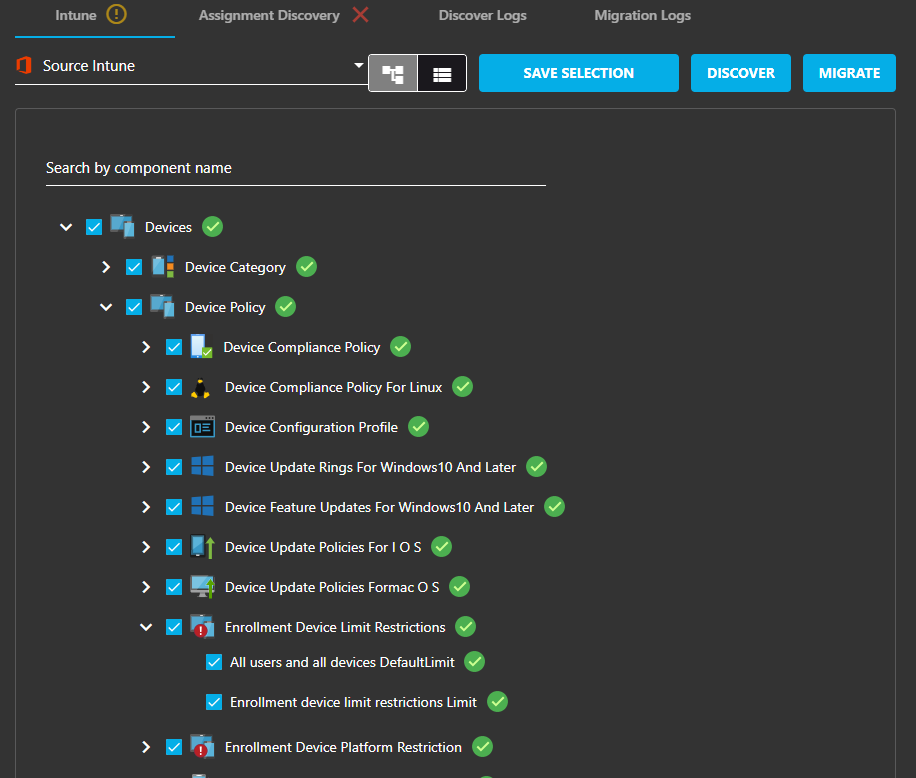The width and height of the screenshot is (916, 778).
Task: Toggle Device Configuration Profile checkbox
Action: 174,427
